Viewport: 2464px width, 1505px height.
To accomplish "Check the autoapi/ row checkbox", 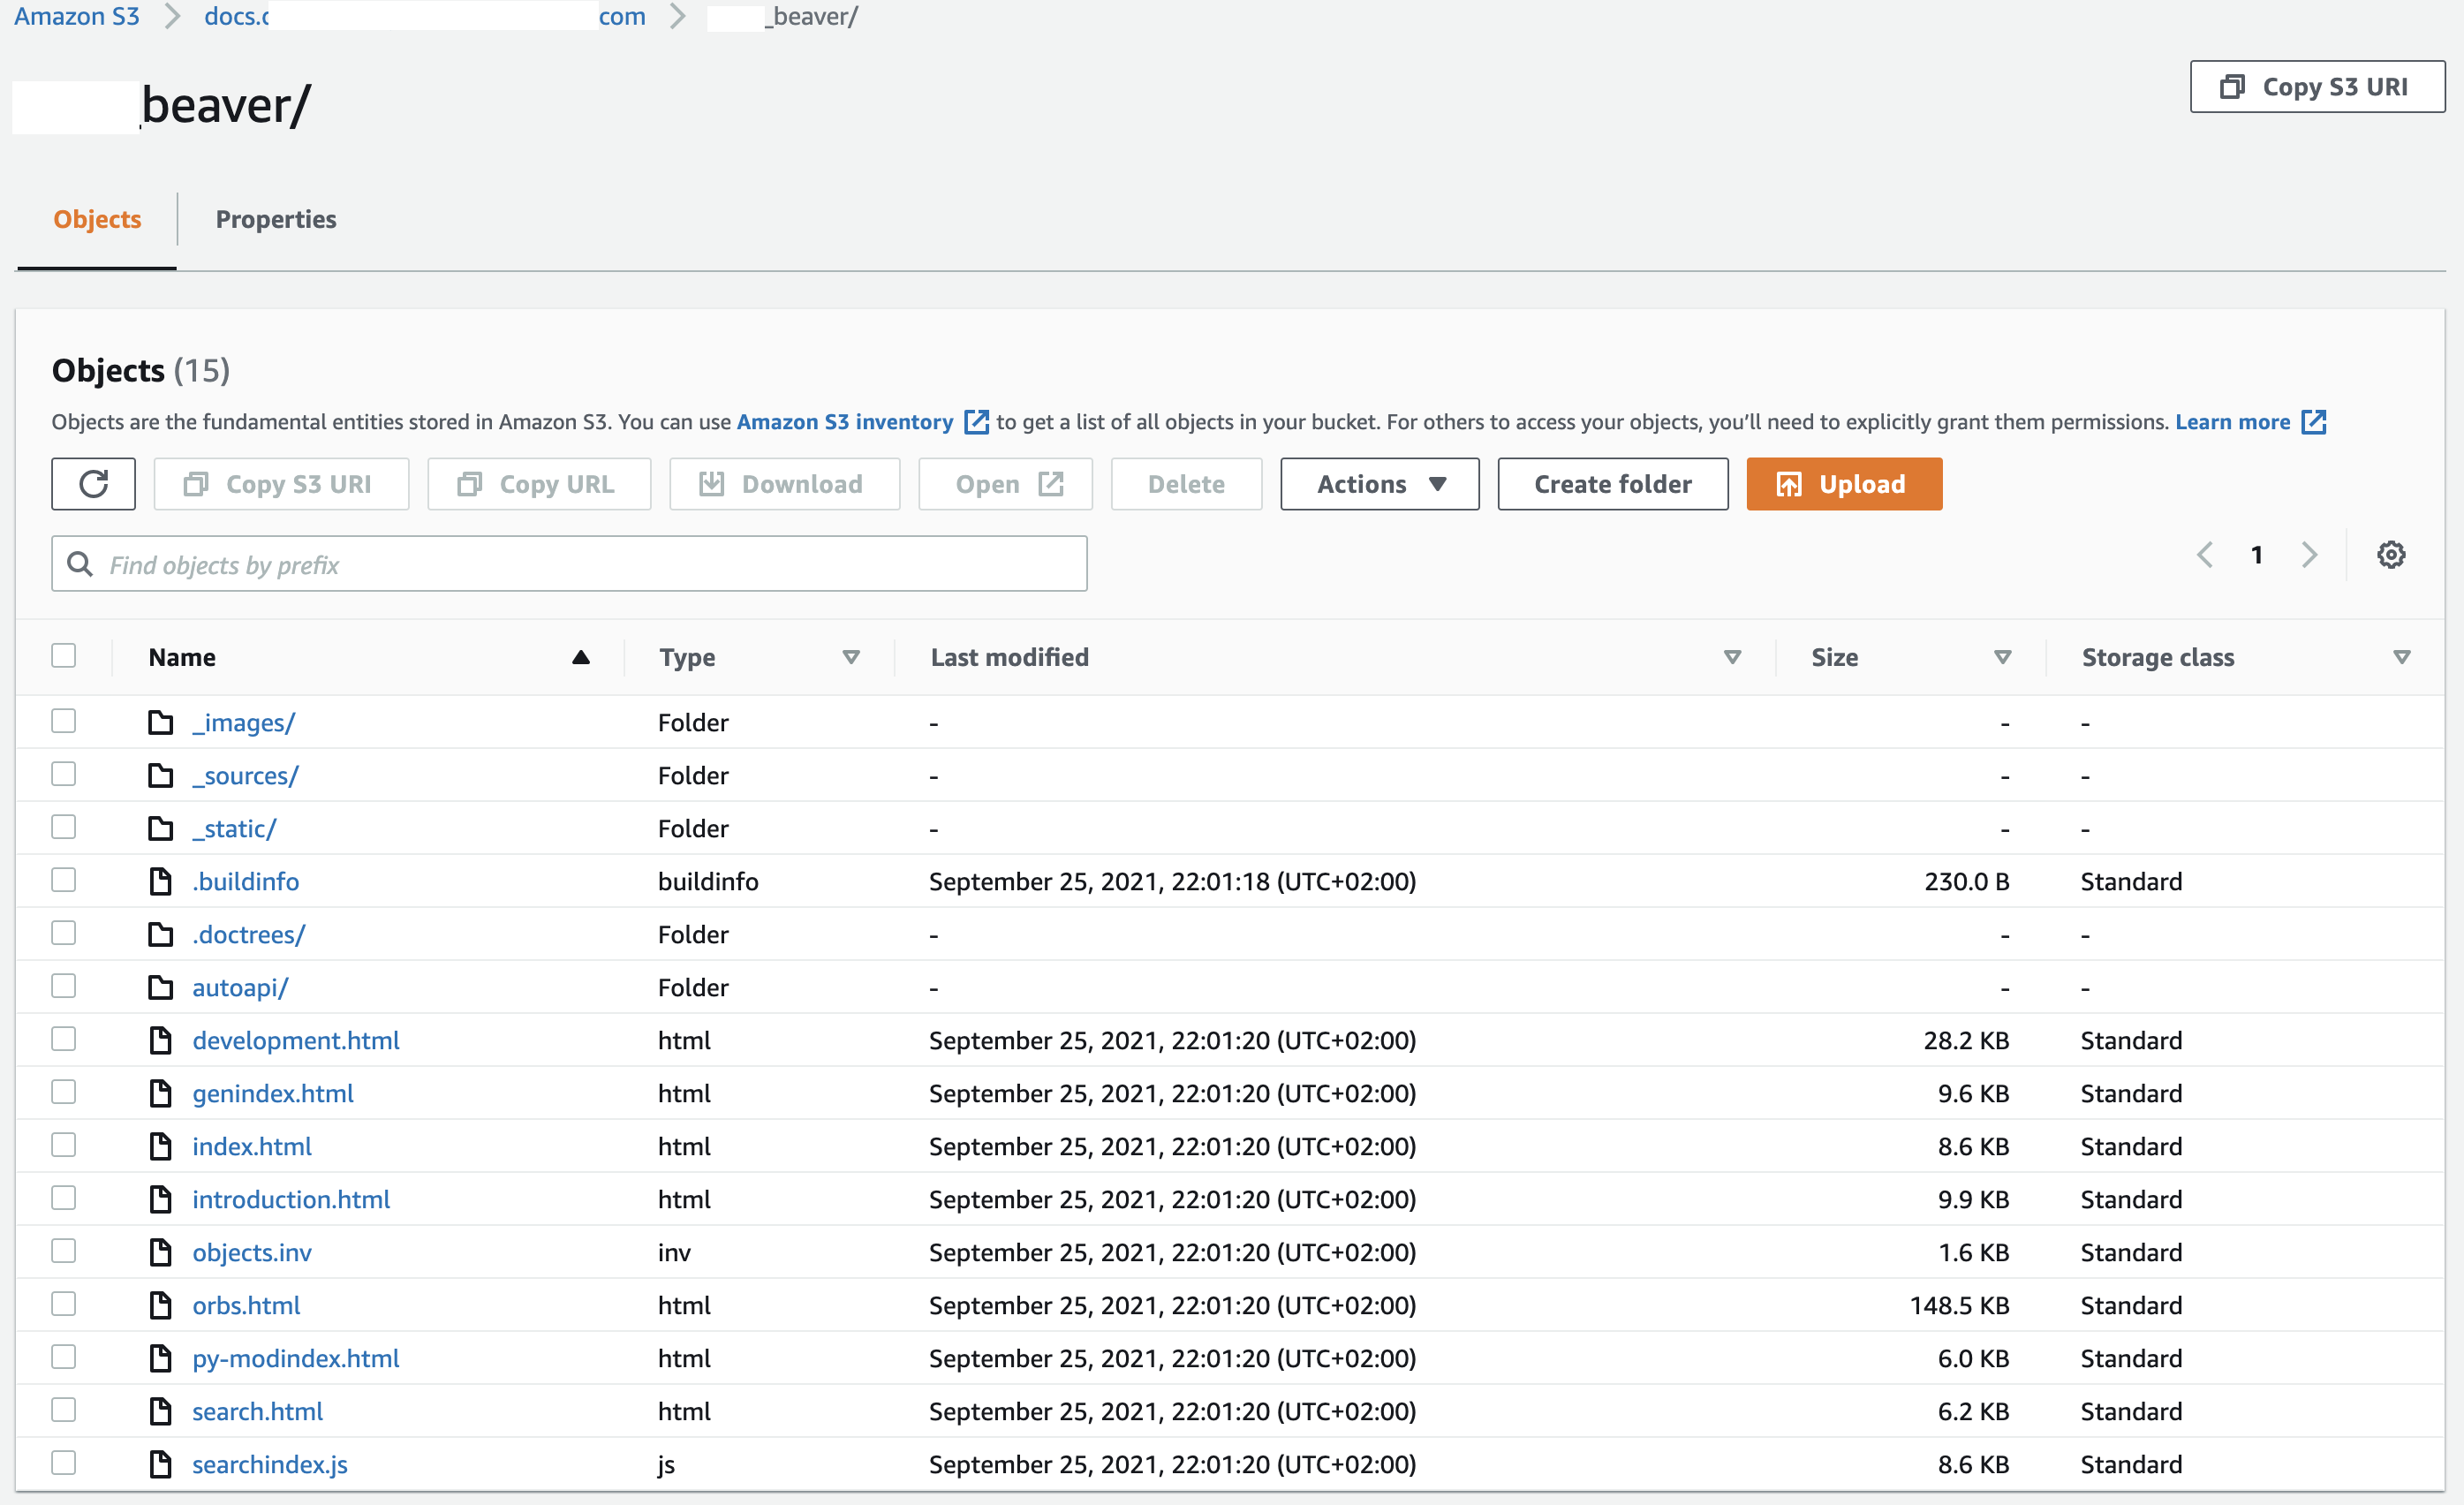I will click(x=64, y=986).
